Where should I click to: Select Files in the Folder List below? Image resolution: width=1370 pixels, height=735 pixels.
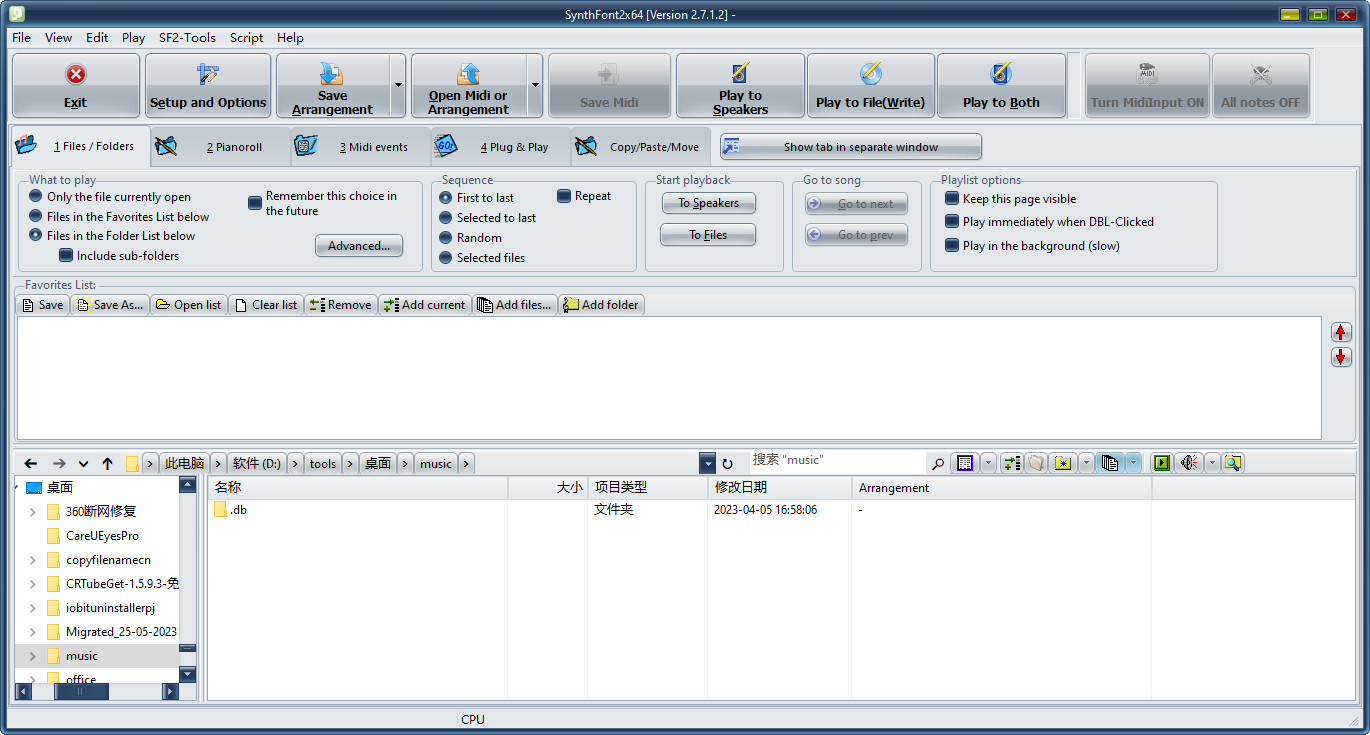coord(112,236)
